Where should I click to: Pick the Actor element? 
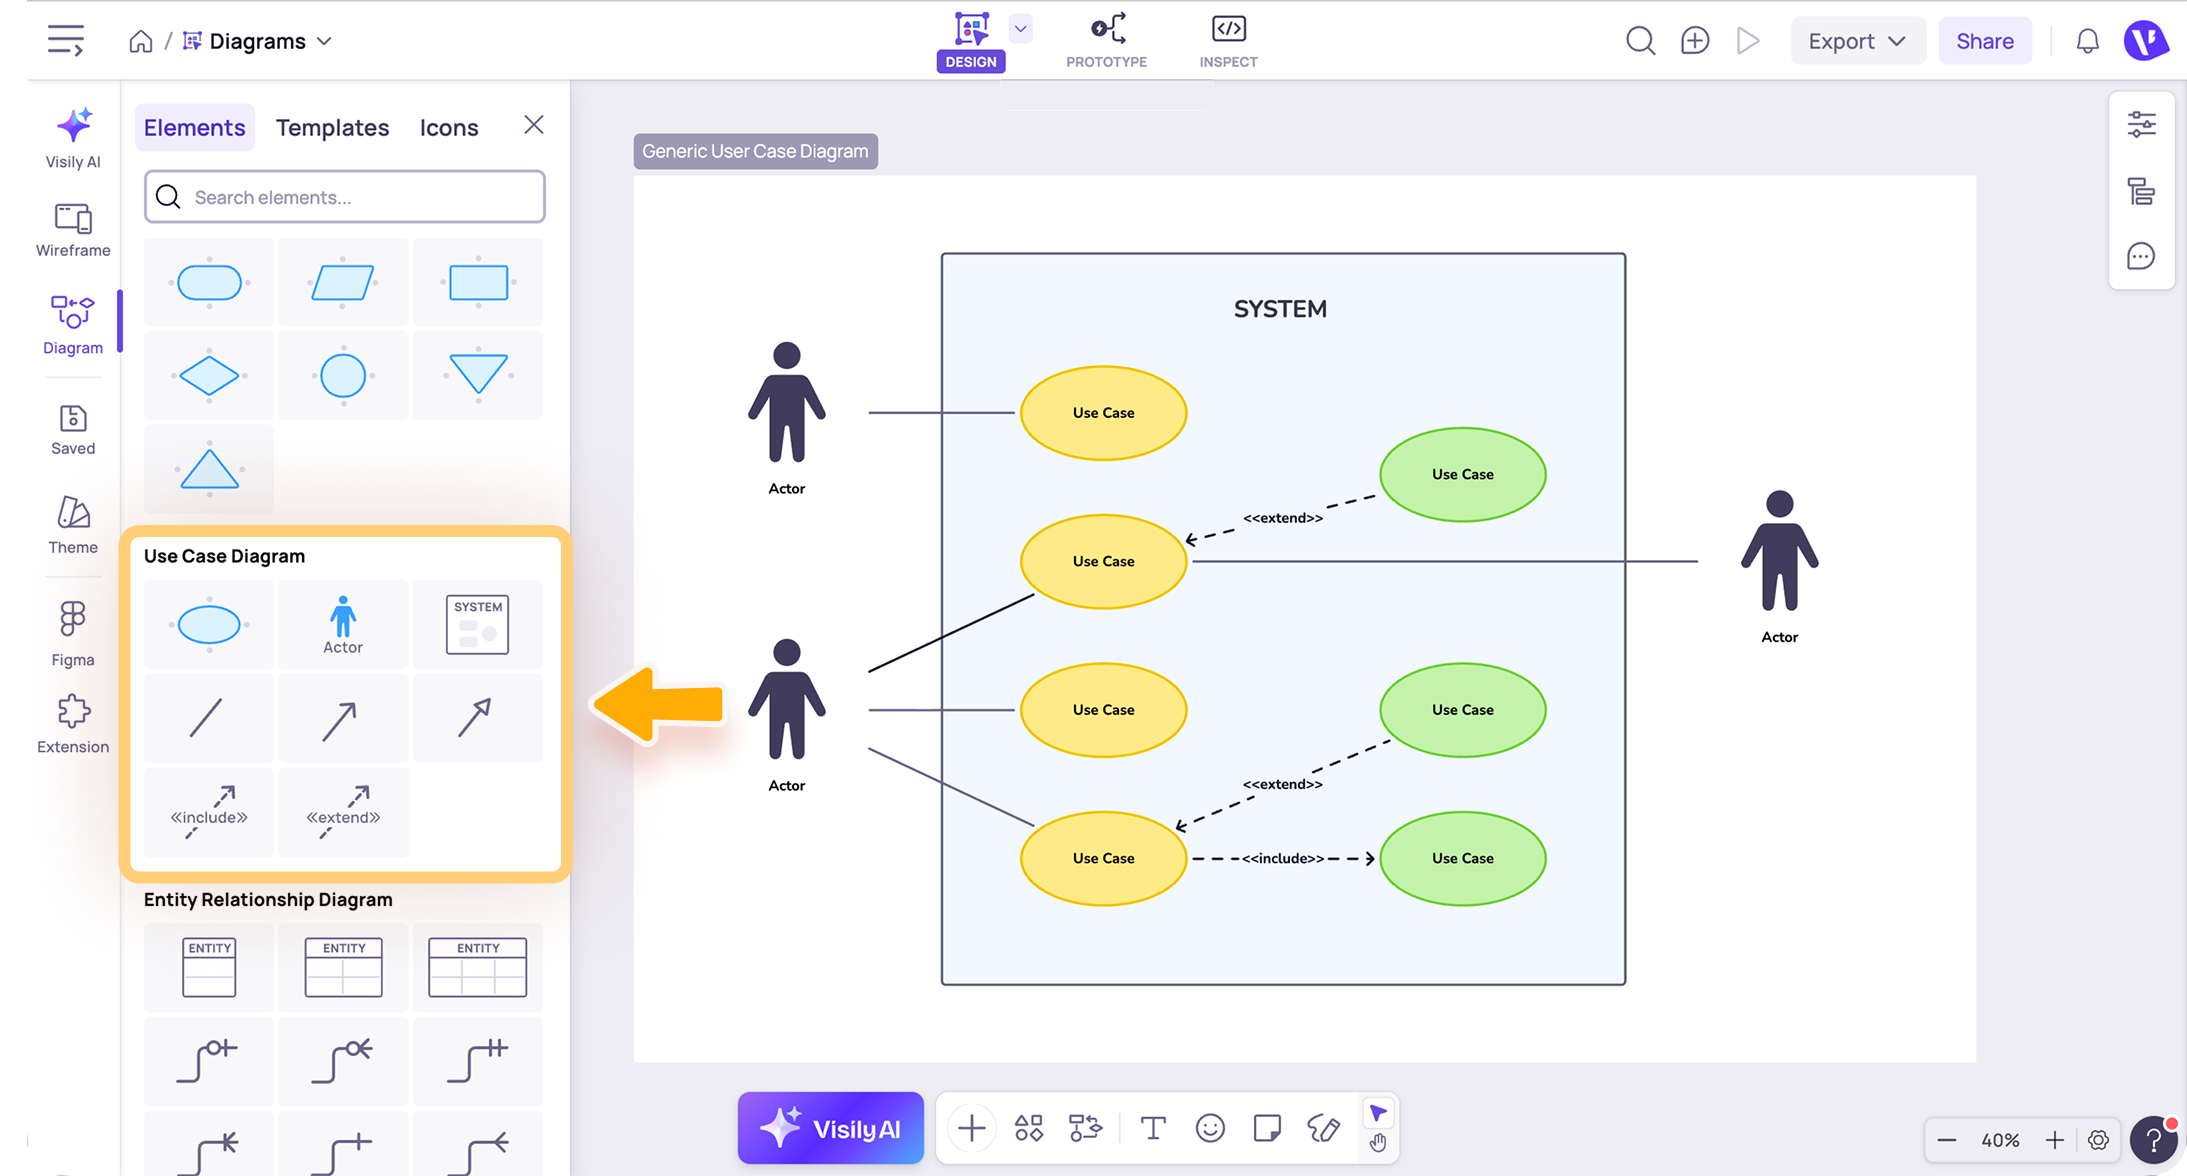point(343,624)
